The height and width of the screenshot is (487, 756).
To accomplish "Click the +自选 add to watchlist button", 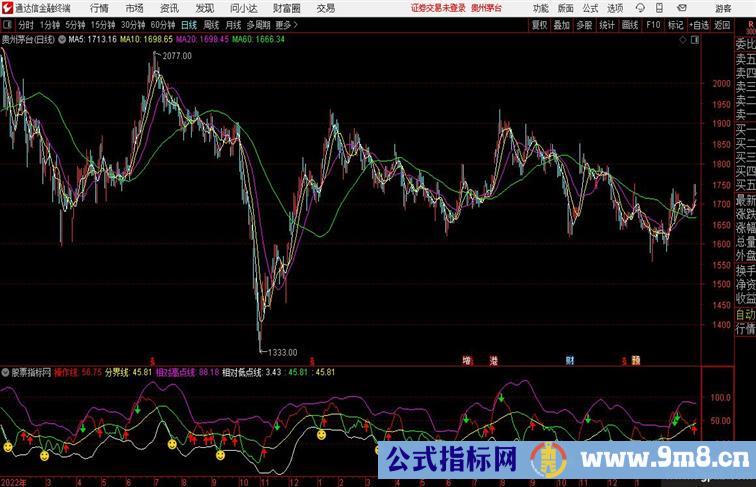I will click(x=698, y=25).
